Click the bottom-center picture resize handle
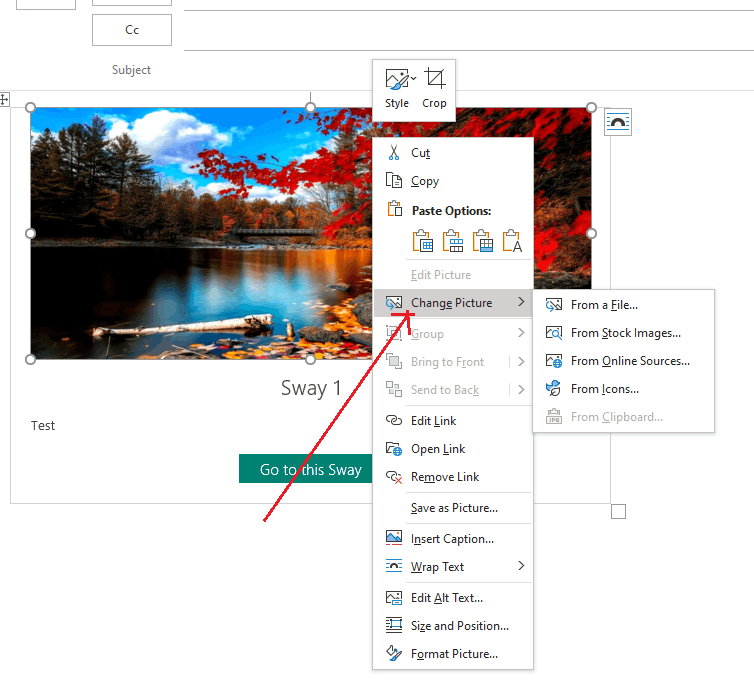The width and height of the screenshot is (754, 689). [311, 359]
